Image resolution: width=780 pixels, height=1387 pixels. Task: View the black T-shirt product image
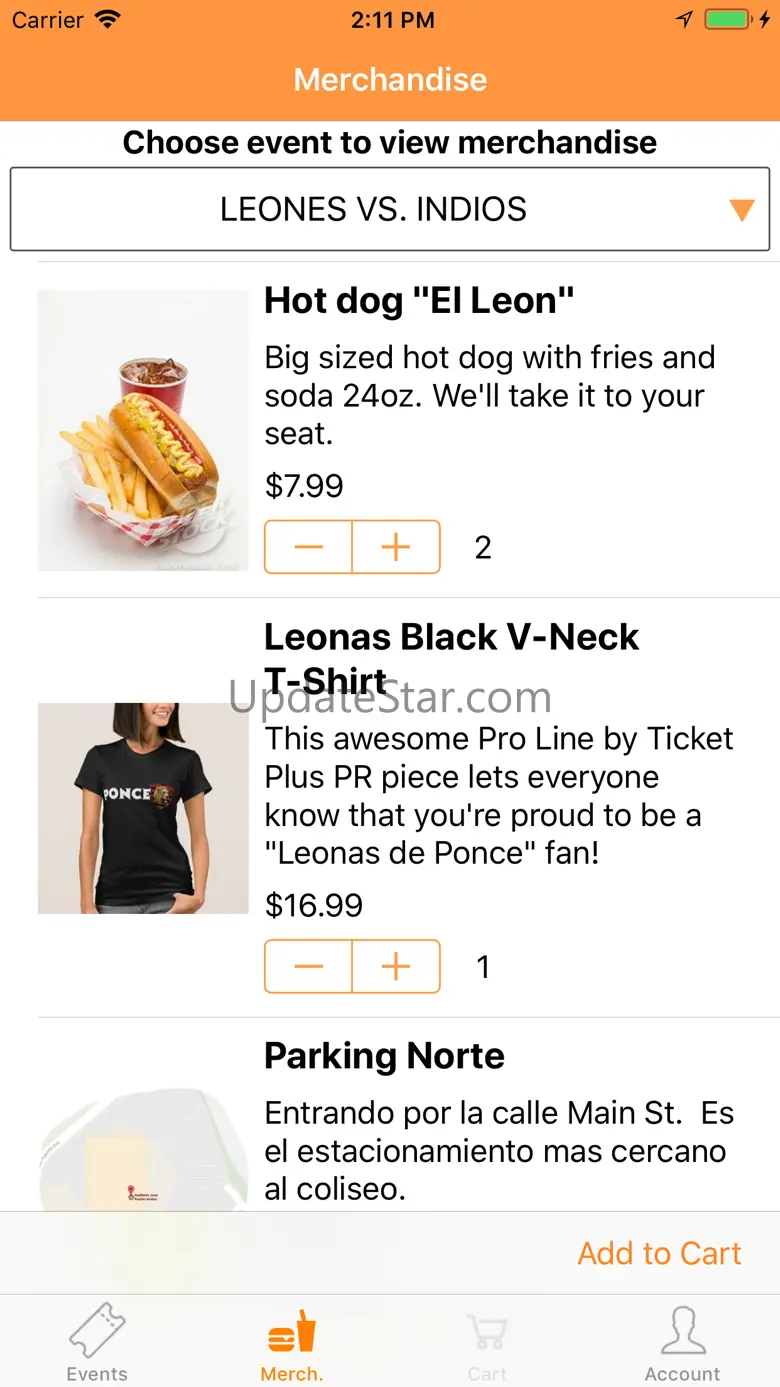(x=143, y=808)
